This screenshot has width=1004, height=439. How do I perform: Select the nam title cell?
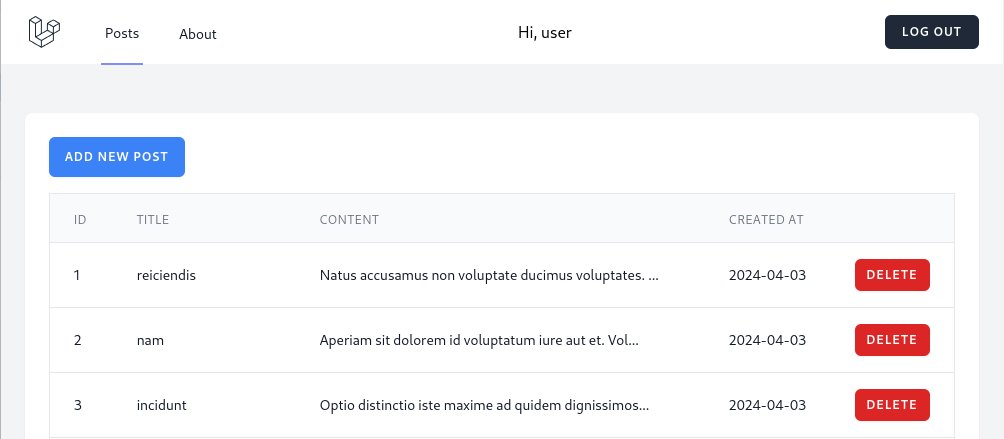point(150,340)
